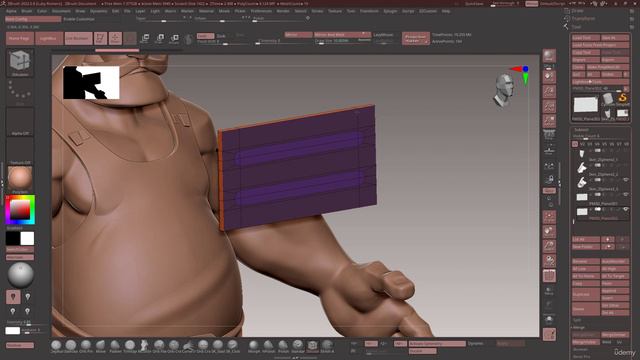Select the V2 visibility set tab

click(x=582, y=144)
